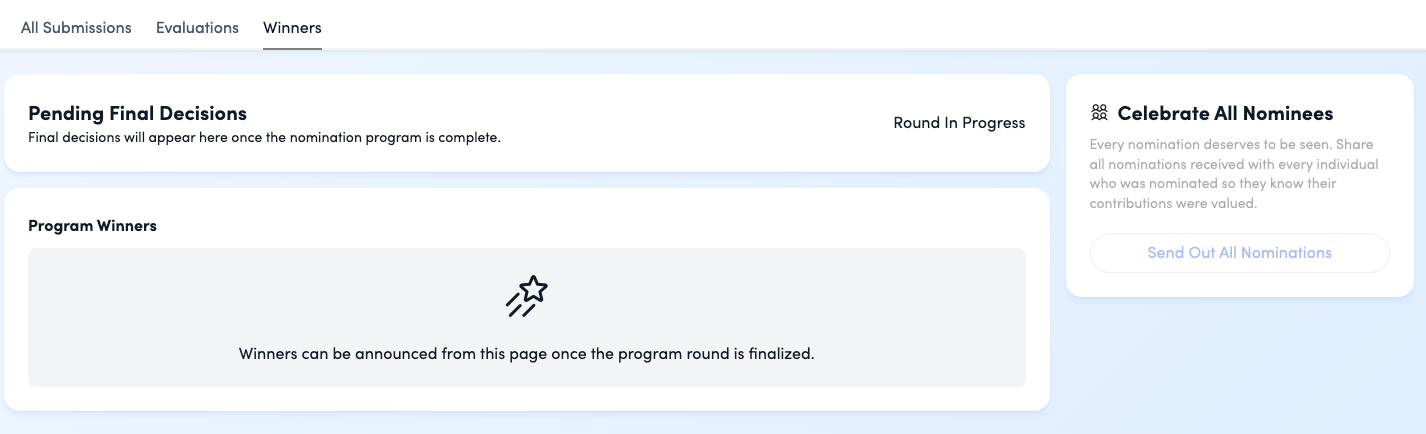Click the Program Winners heading
This screenshot has height=434, width=1426.
[x=92, y=226]
